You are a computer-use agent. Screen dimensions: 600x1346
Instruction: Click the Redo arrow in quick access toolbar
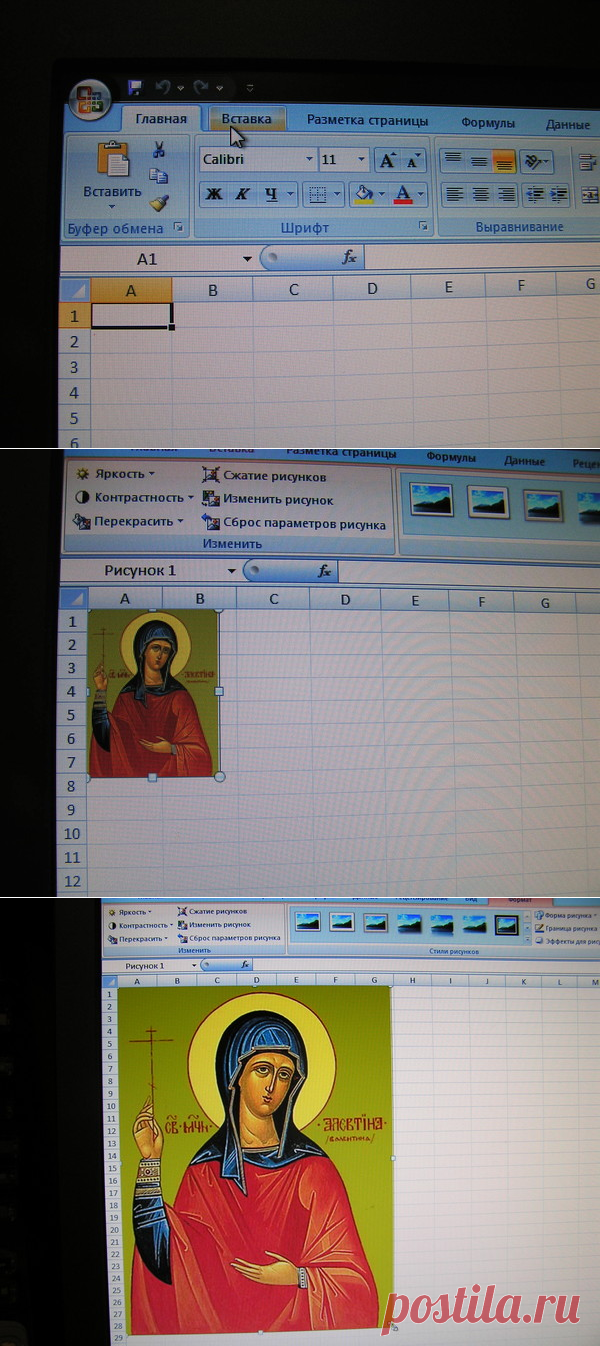201,88
